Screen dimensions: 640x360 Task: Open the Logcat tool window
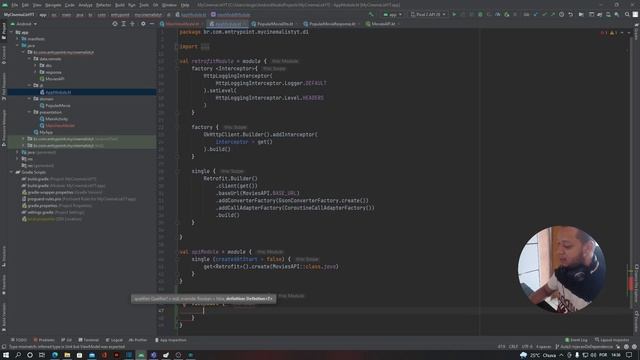pos(114,340)
